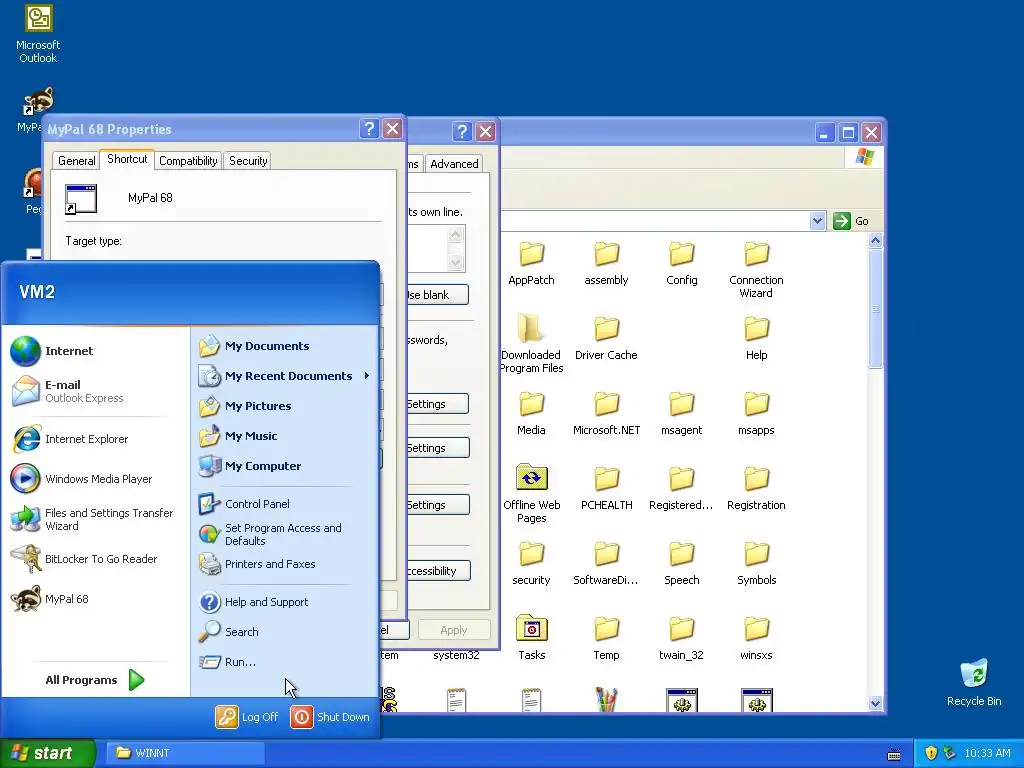
Task: Select the Help folder
Action: [756, 339]
